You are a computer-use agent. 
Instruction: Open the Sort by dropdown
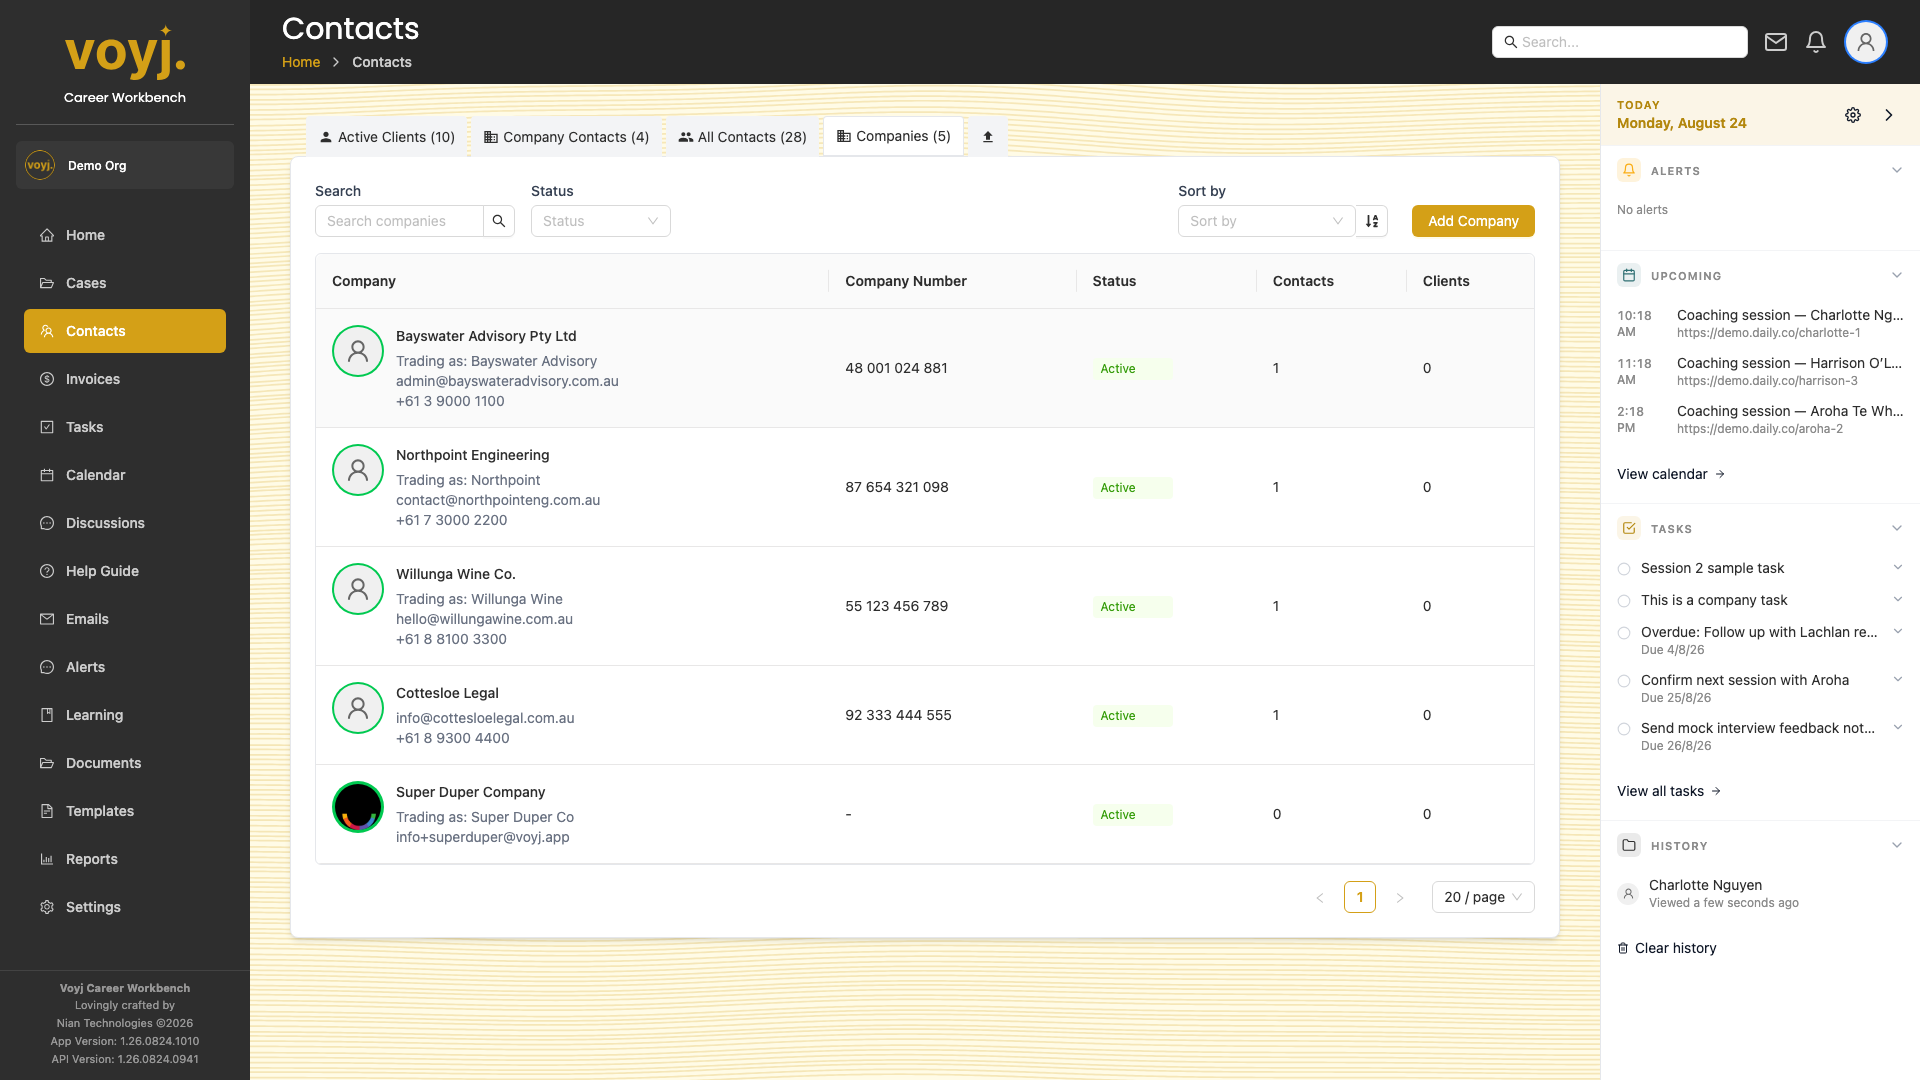point(1266,221)
